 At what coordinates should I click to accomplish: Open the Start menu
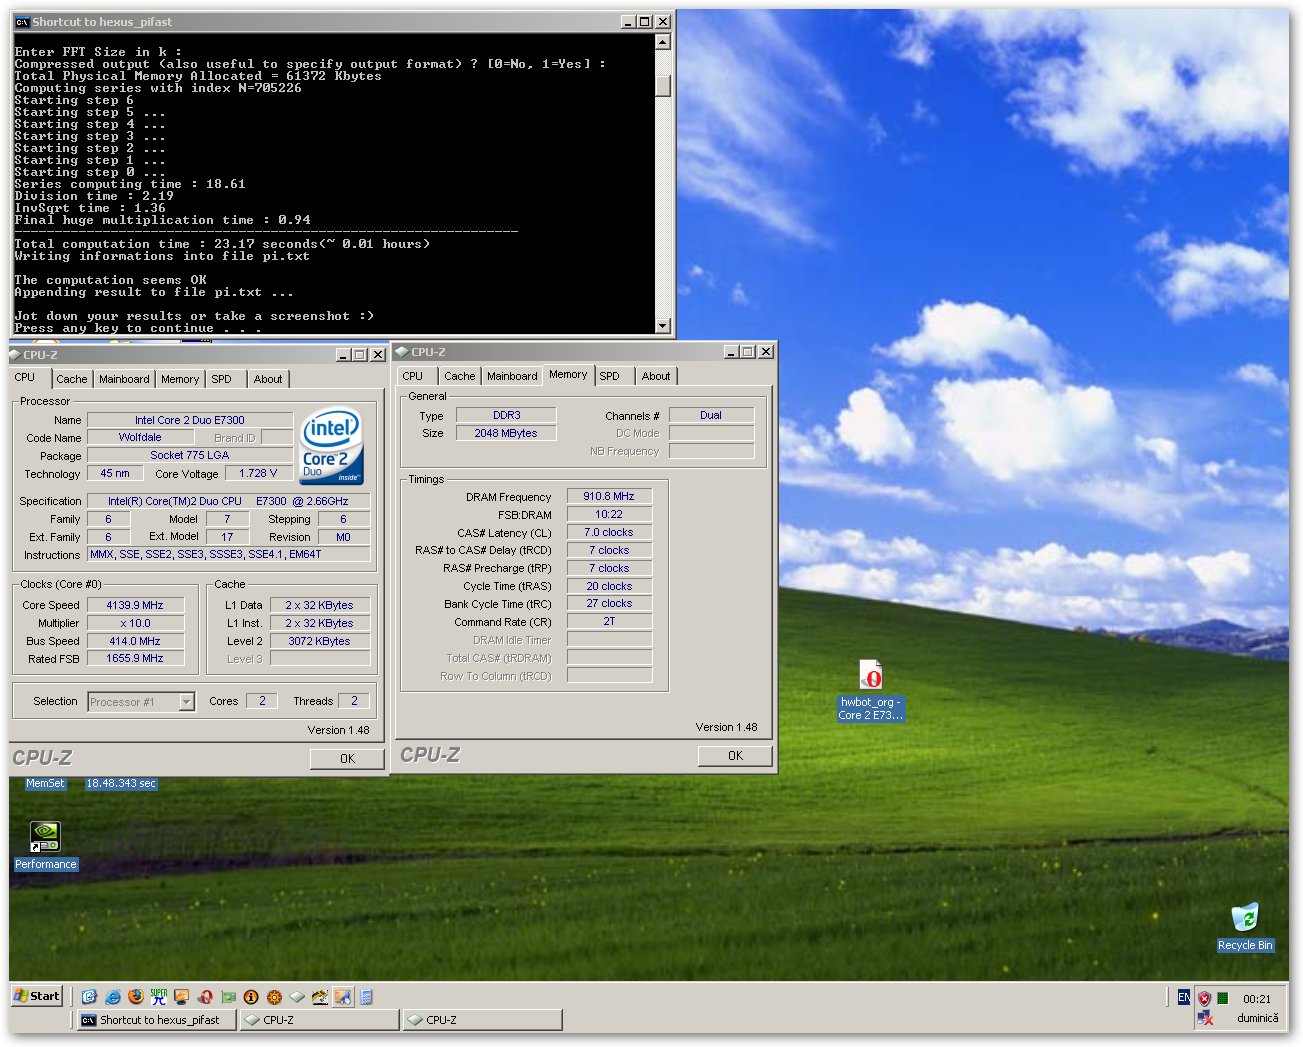[x=37, y=996]
